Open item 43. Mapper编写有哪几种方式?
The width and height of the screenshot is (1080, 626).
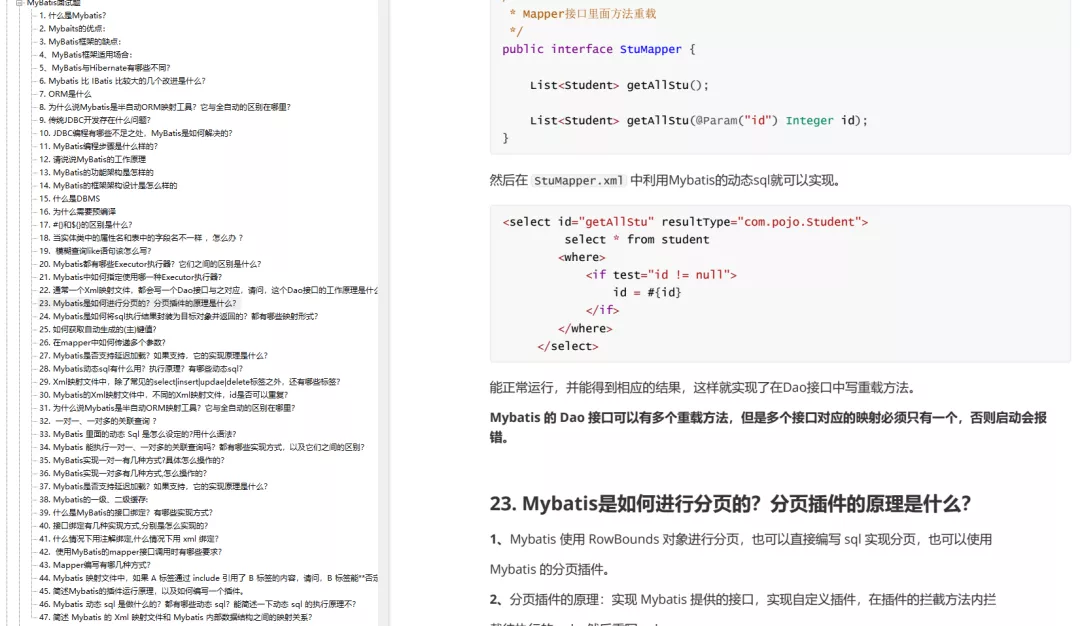point(94,565)
